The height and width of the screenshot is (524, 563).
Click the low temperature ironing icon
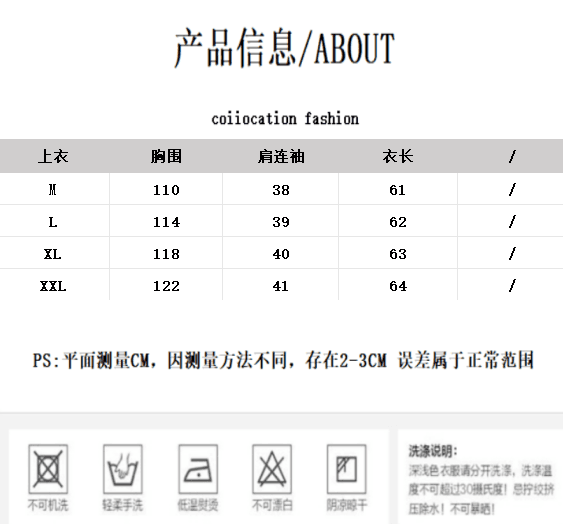198,469
